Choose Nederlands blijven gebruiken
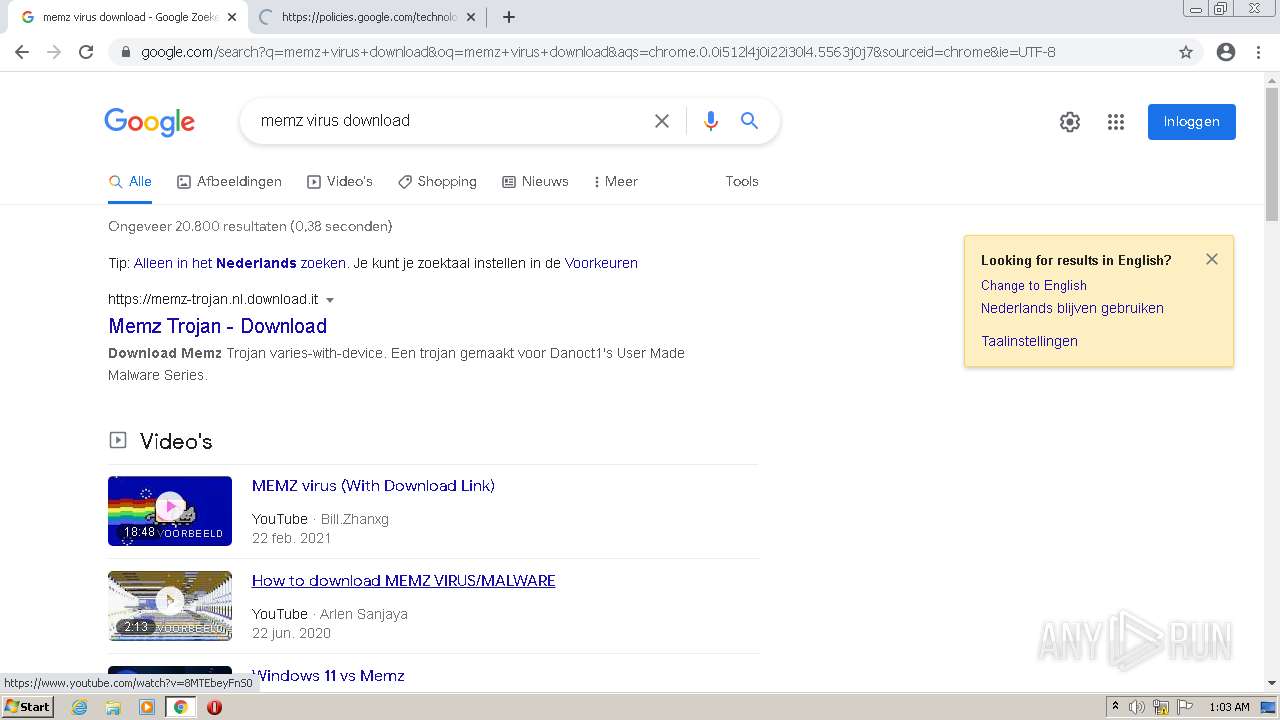 (x=1072, y=308)
